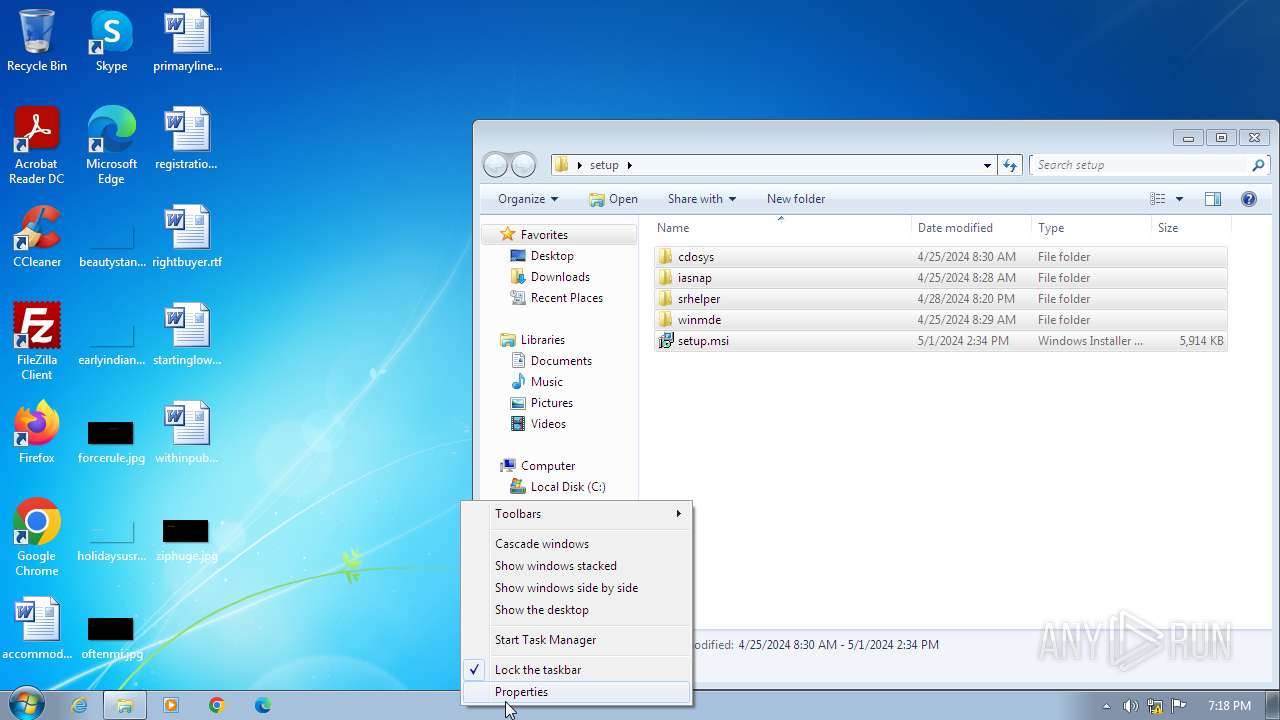Launch Microsoft Edge desktop shortcut
The width and height of the screenshot is (1280, 720).
111,146
